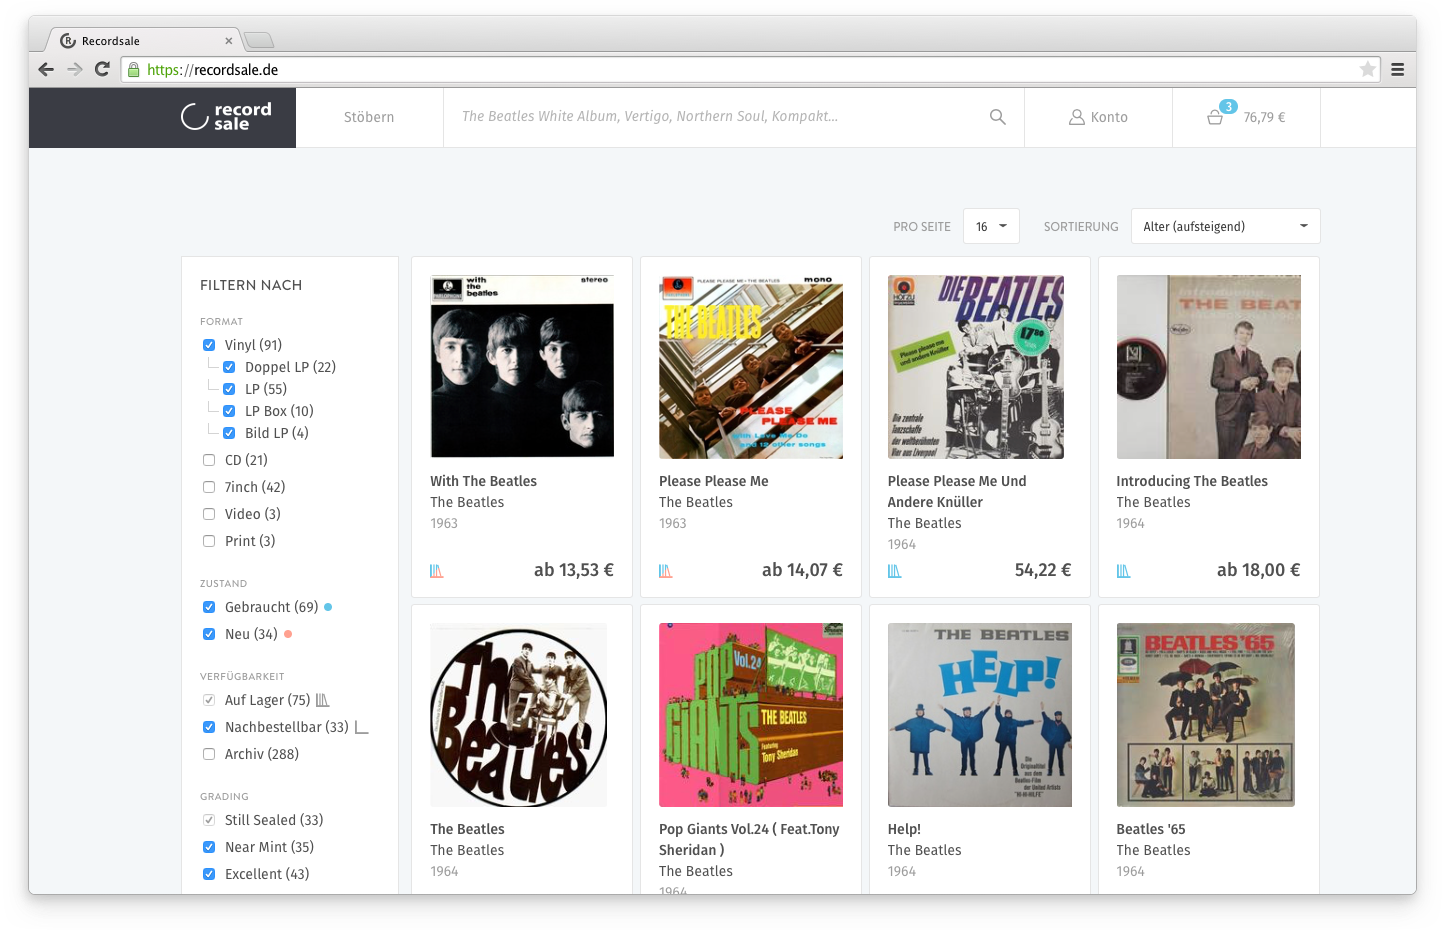1442x936 pixels.
Task: Click the browser reload icon
Action: (102, 69)
